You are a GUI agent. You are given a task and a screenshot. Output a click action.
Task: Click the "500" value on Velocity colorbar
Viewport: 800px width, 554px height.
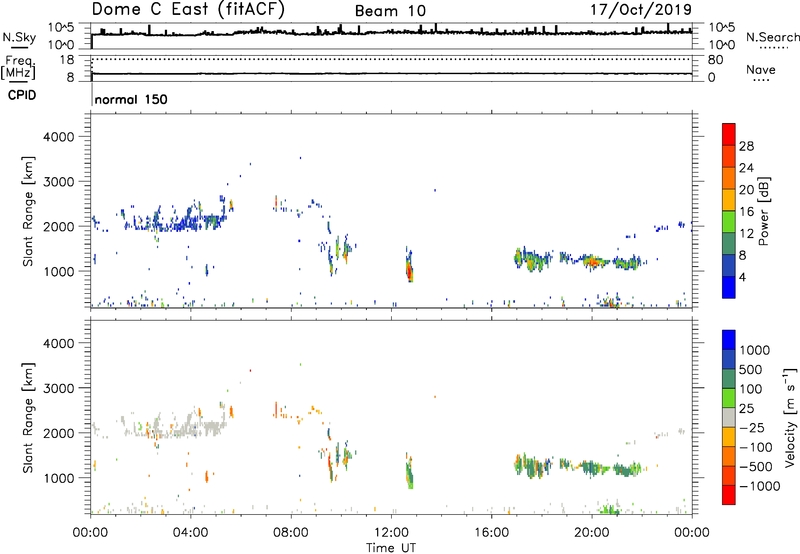click(750, 369)
